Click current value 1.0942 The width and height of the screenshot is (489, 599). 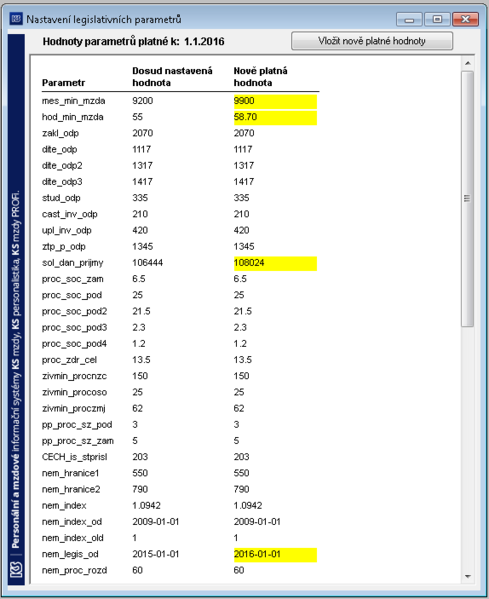click(x=146, y=506)
